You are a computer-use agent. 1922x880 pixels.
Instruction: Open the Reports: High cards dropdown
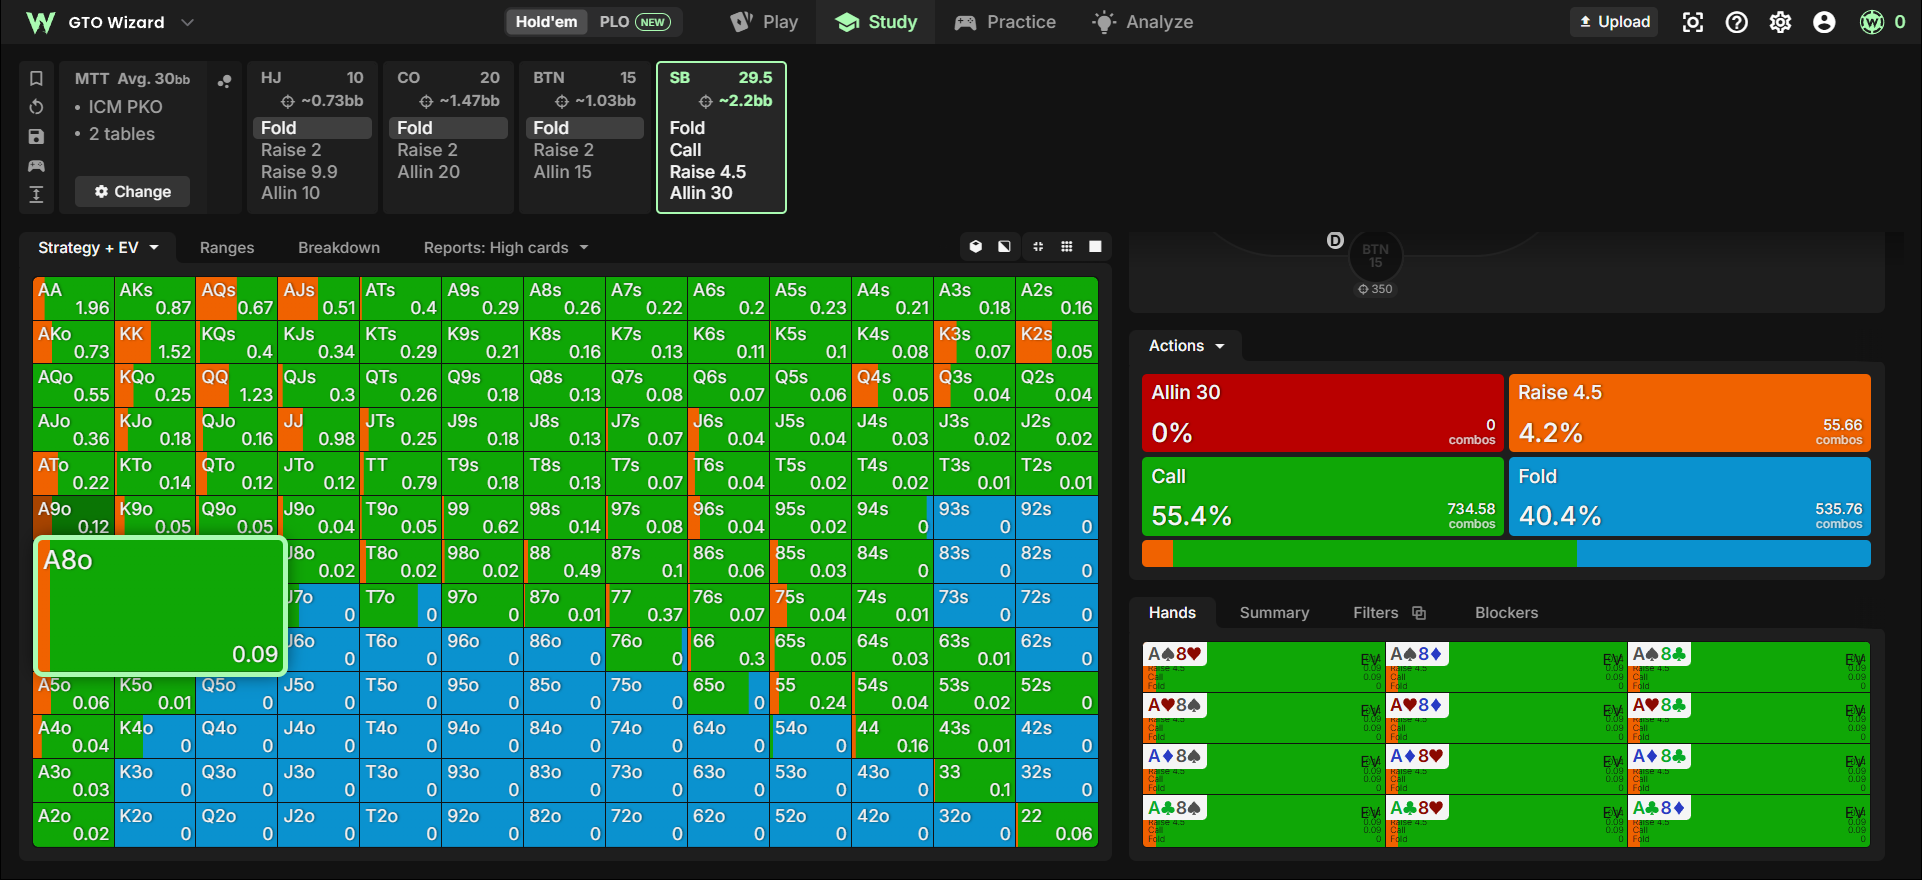click(505, 248)
